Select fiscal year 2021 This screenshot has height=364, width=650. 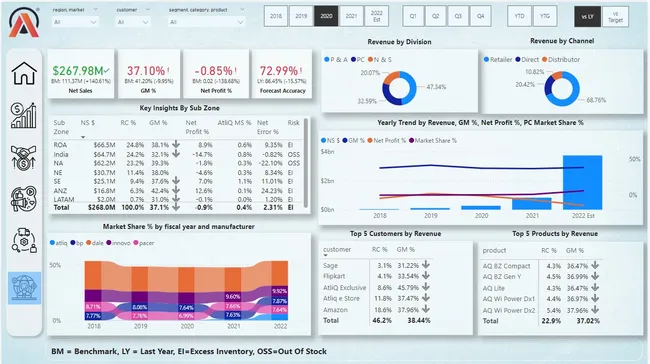(351, 16)
